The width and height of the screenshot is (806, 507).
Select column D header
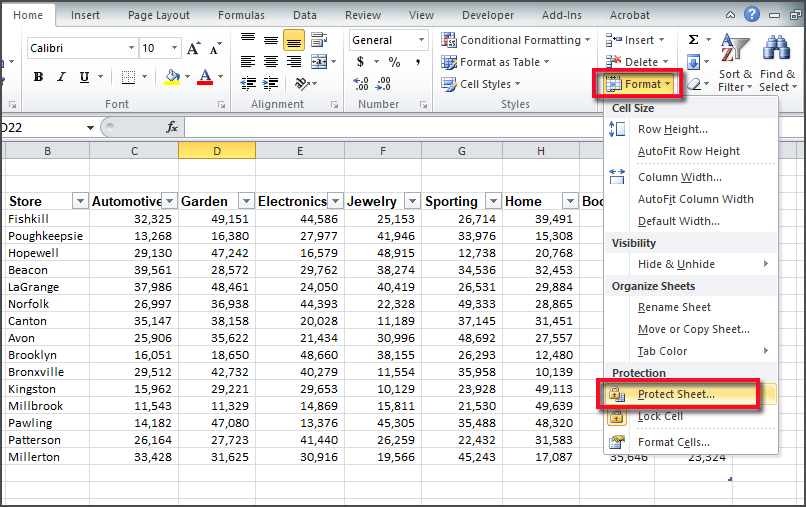217,151
